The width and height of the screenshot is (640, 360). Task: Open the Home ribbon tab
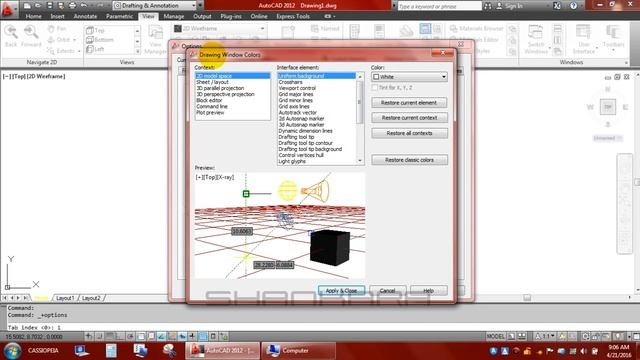[33, 16]
